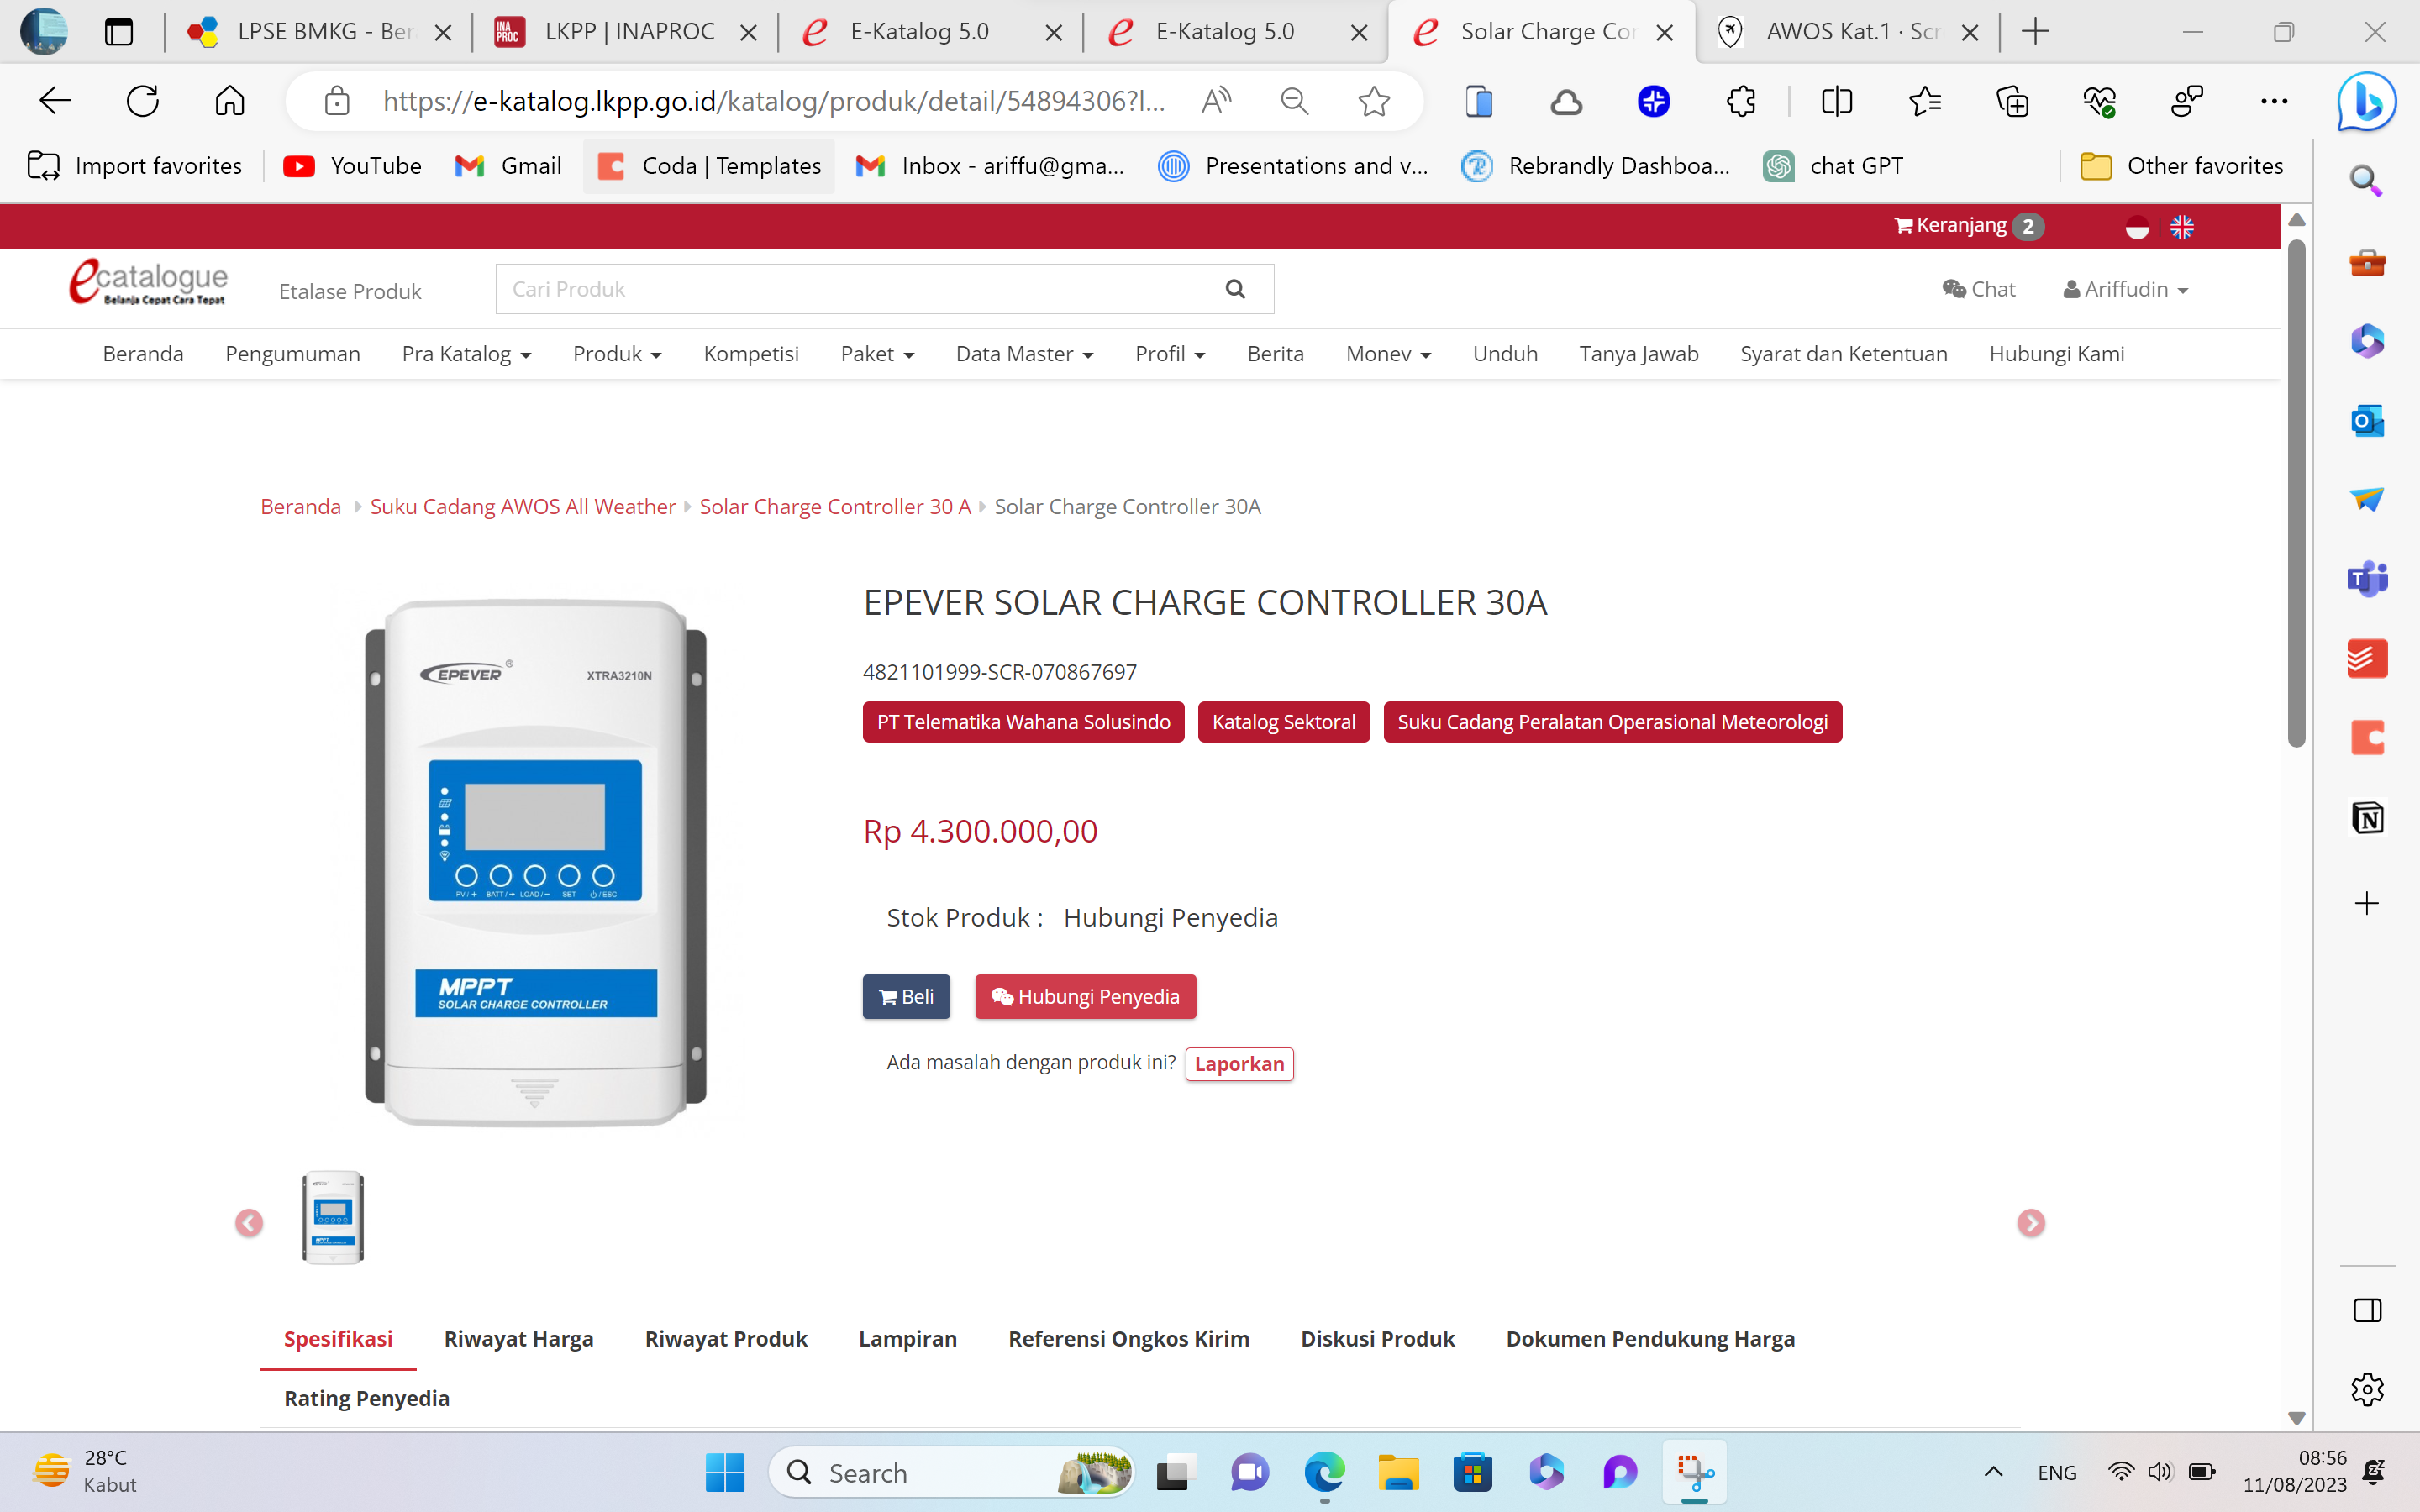2420x1512 pixels.
Task: Toggle split screen icon in toolbar
Action: (1837, 100)
